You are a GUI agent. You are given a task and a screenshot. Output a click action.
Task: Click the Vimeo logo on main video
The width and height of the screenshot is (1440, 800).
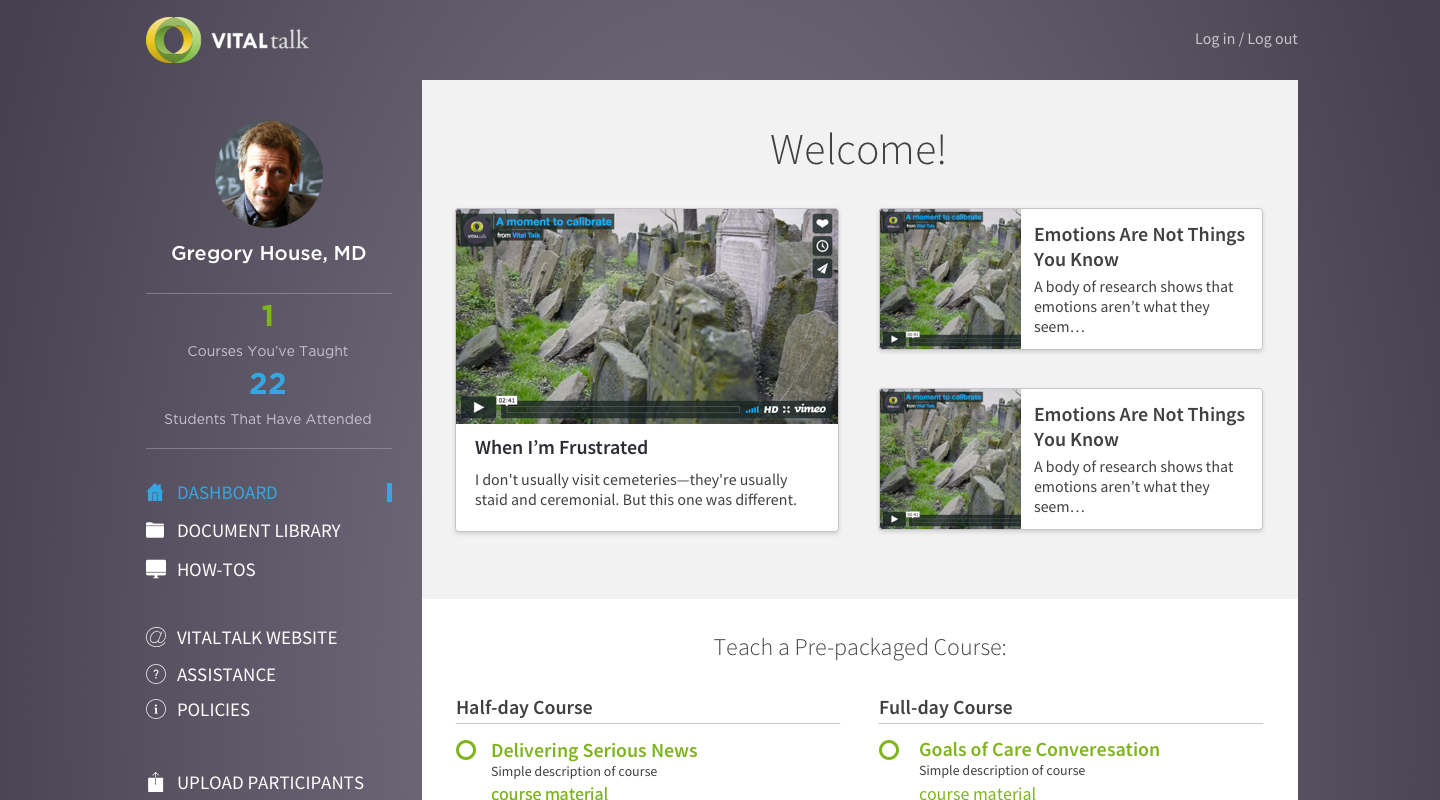tap(810, 408)
